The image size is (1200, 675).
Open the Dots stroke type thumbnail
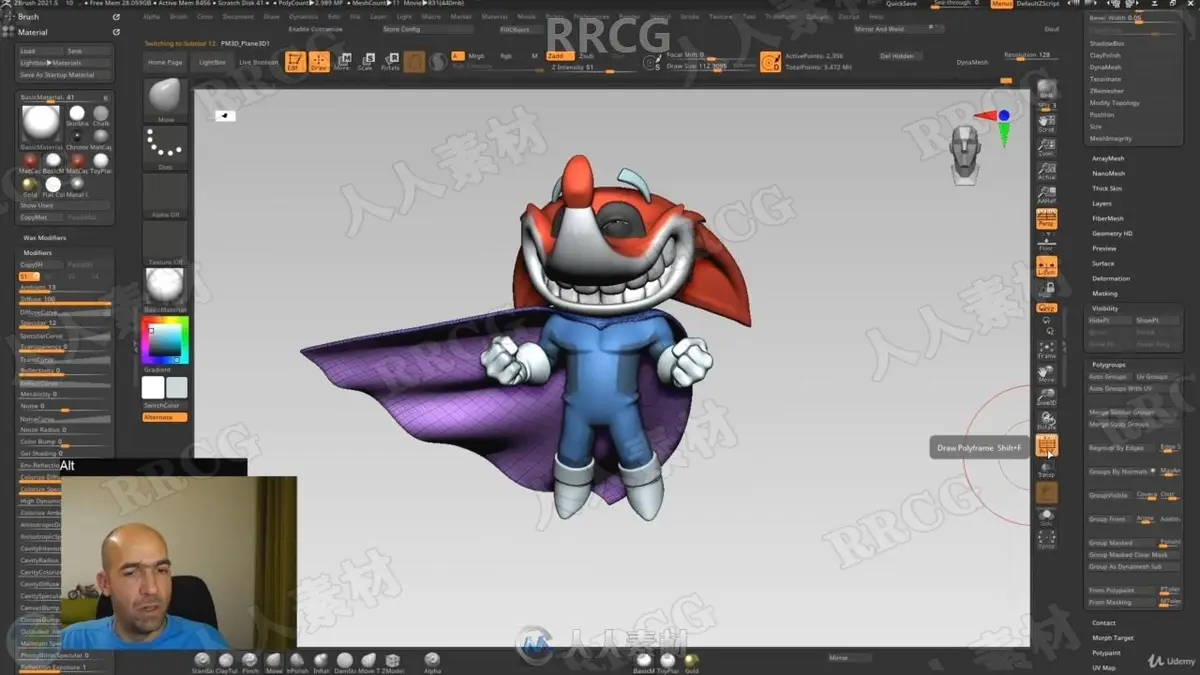(x=165, y=148)
